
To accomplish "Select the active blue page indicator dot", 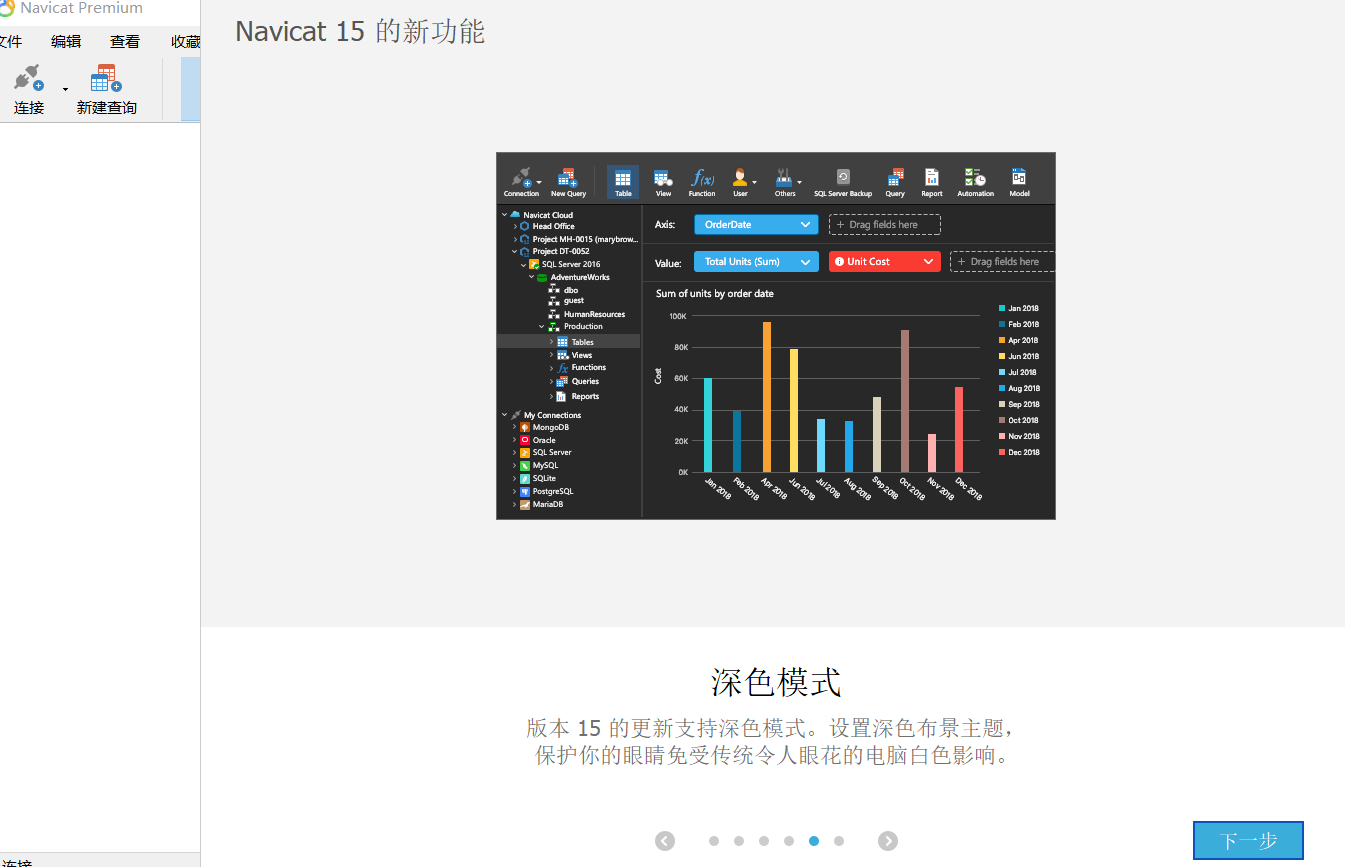I will (814, 841).
